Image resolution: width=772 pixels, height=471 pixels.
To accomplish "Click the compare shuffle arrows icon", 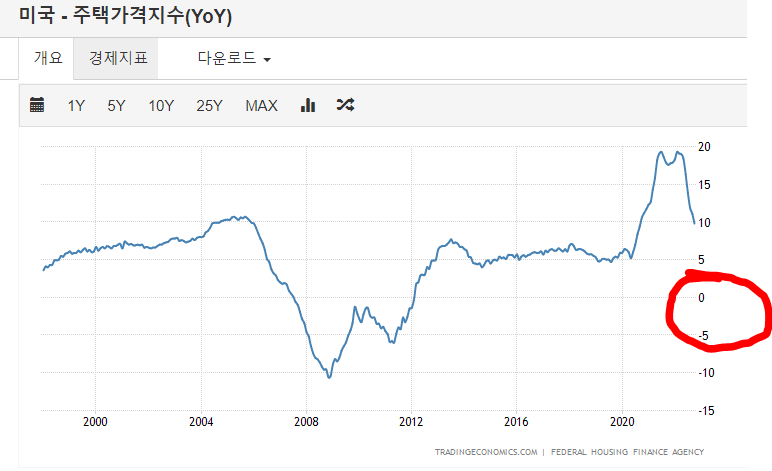I will (x=345, y=104).
